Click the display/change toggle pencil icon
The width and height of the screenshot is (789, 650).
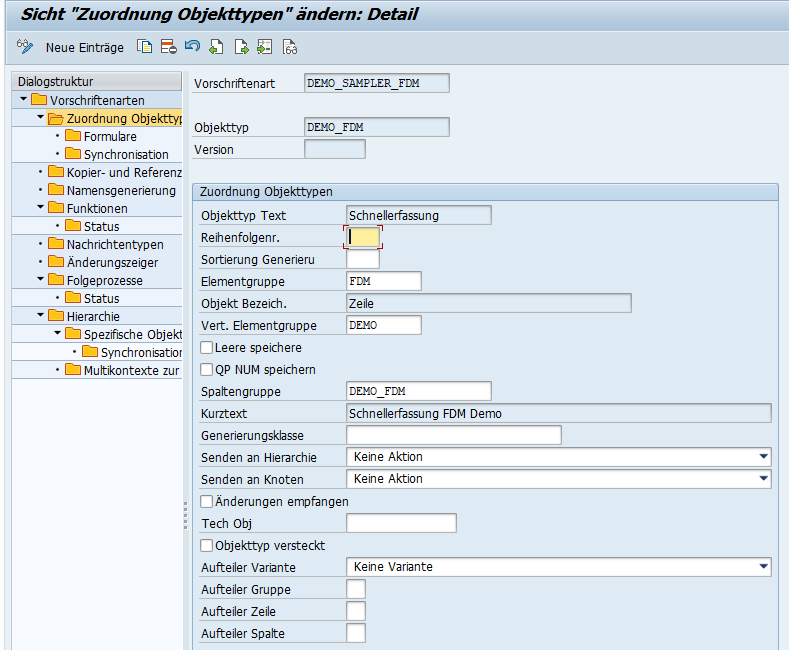point(26,47)
